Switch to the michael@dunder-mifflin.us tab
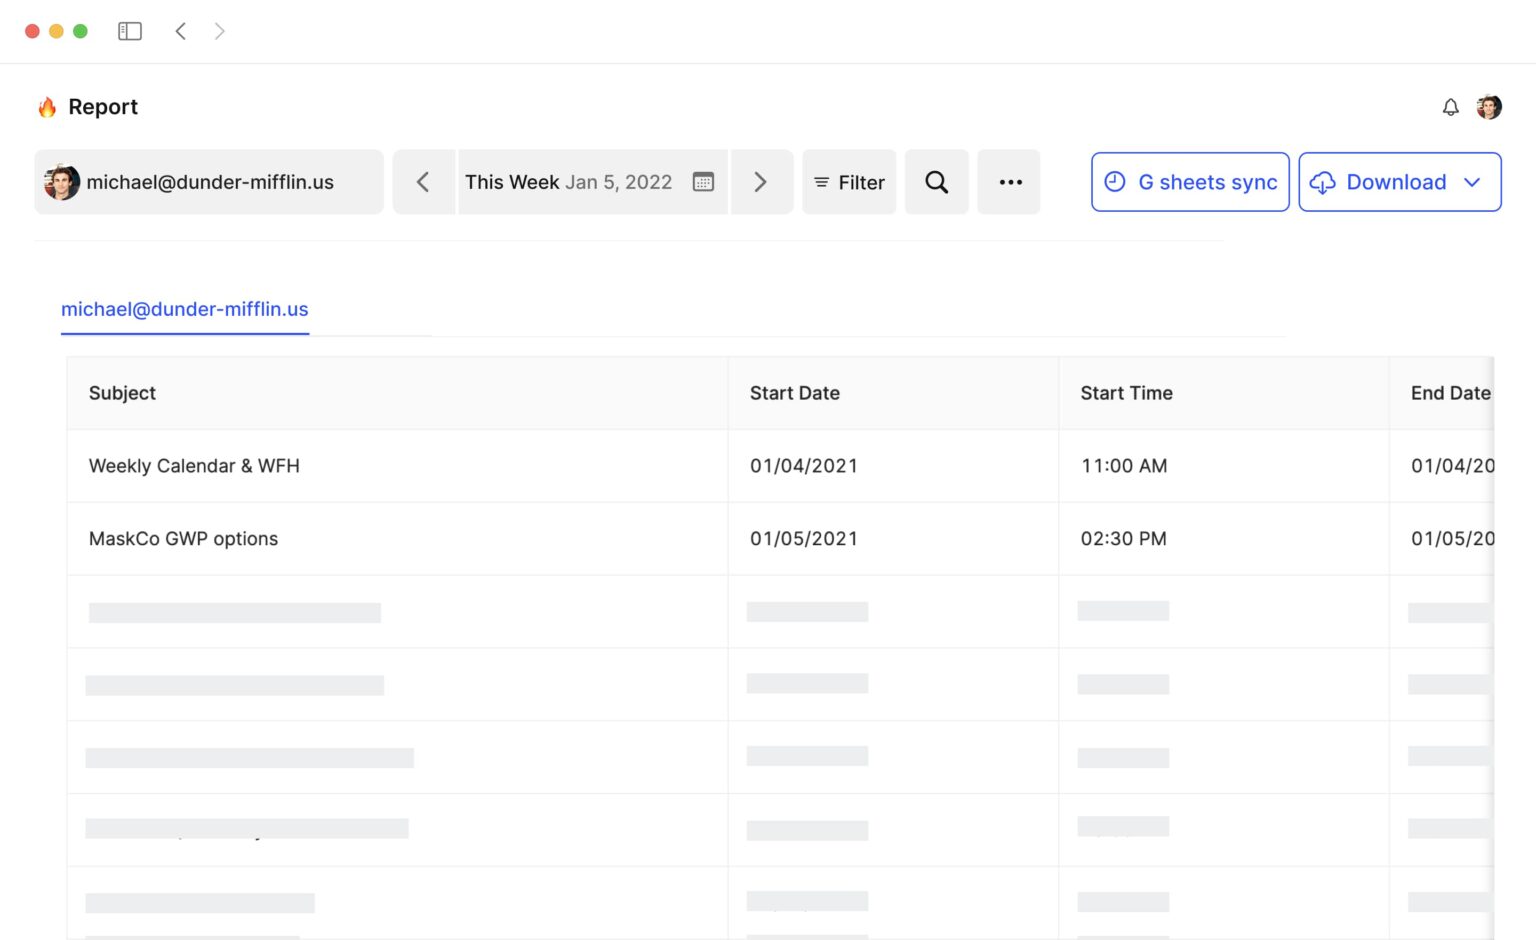Screen dimensions: 1536x940 pos(184,309)
